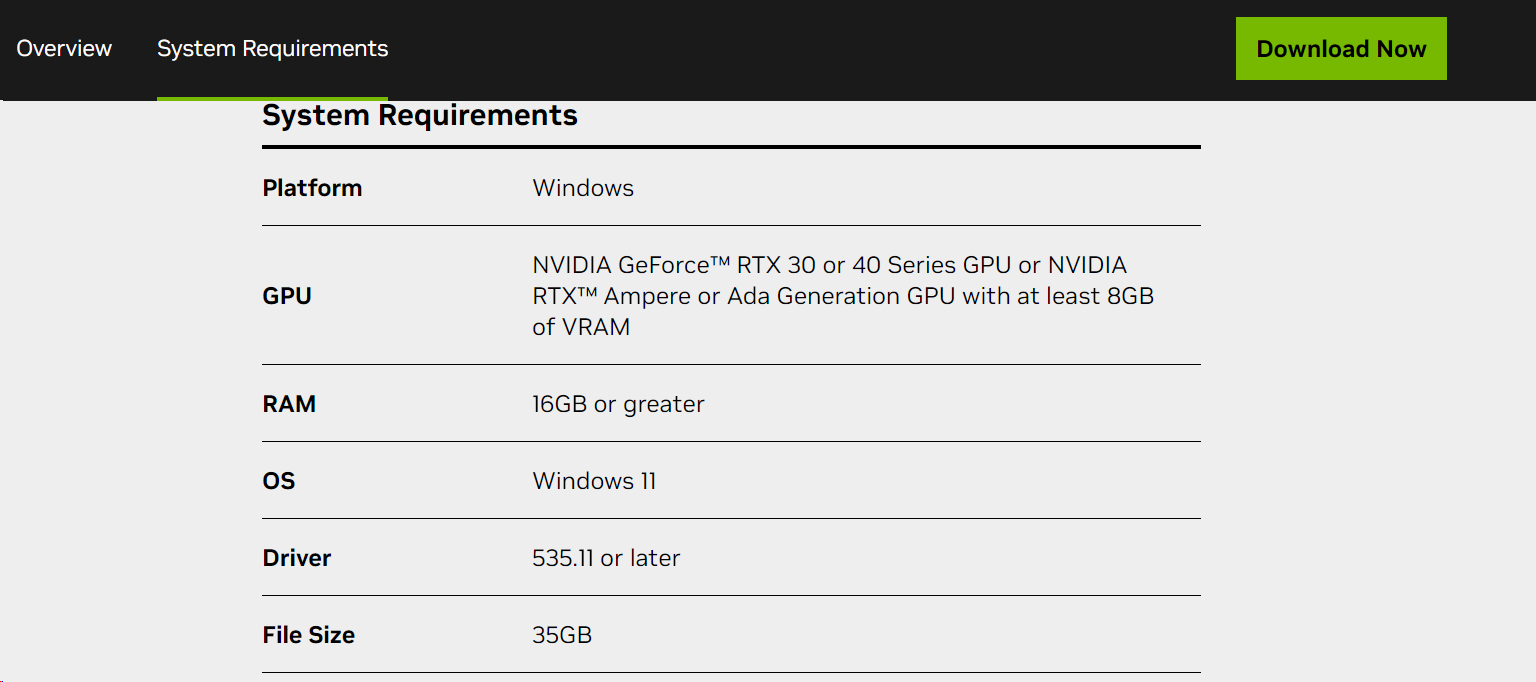Click the Windows 11 value

point(594,481)
